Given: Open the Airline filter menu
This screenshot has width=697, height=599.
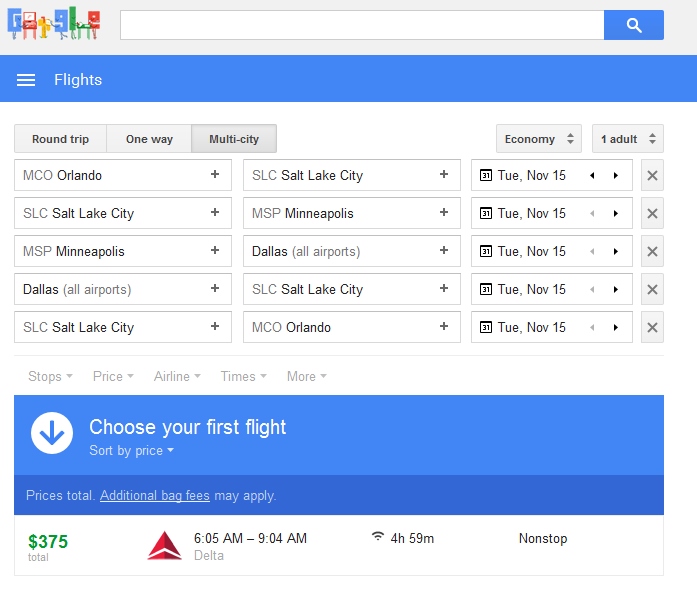Looking at the screenshot, I should coord(177,377).
